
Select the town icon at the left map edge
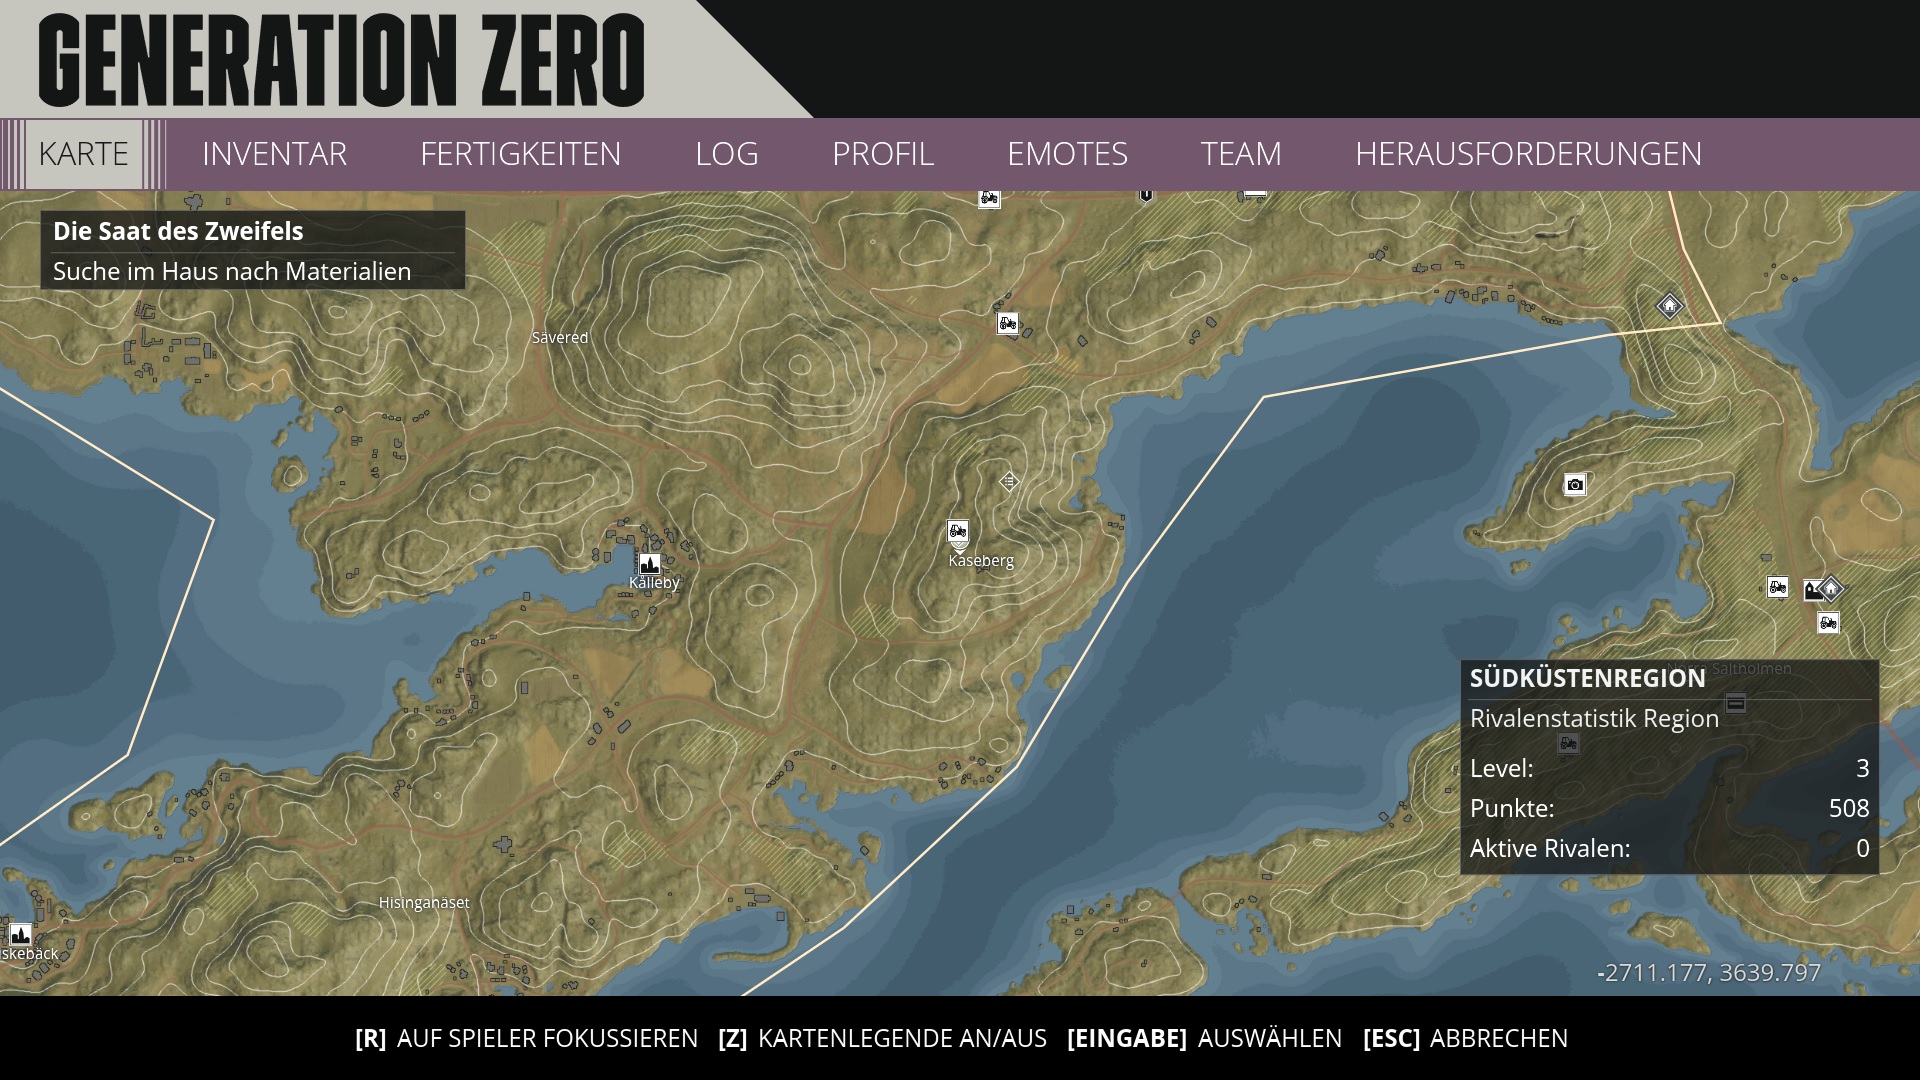(20, 934)
